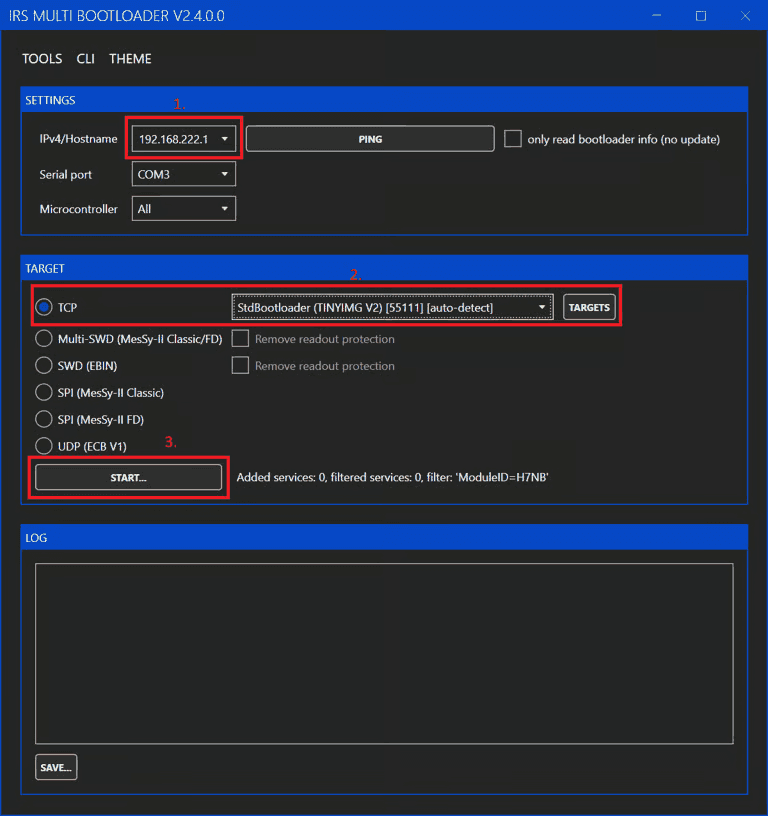Expand the Serial port COM3 dropdown

(x=183, y=174)
